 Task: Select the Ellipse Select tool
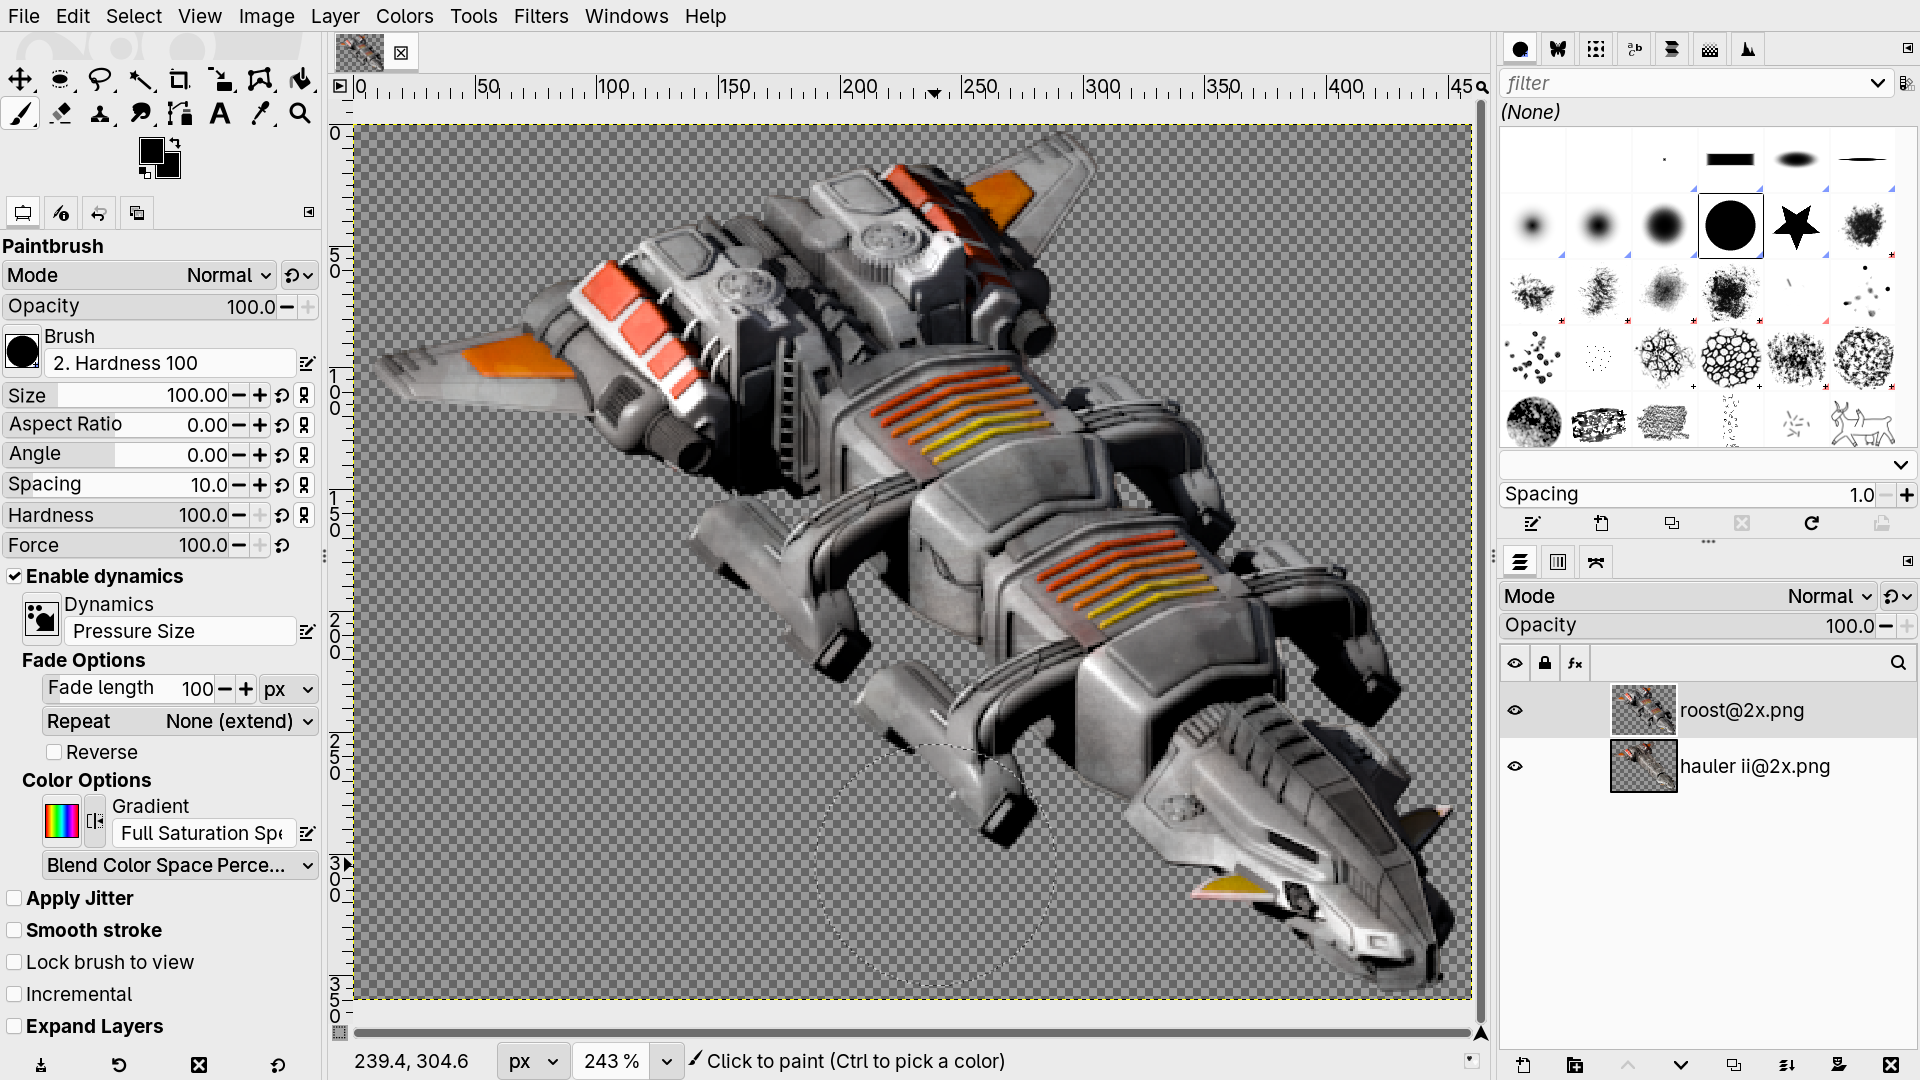tap(60, 80)
